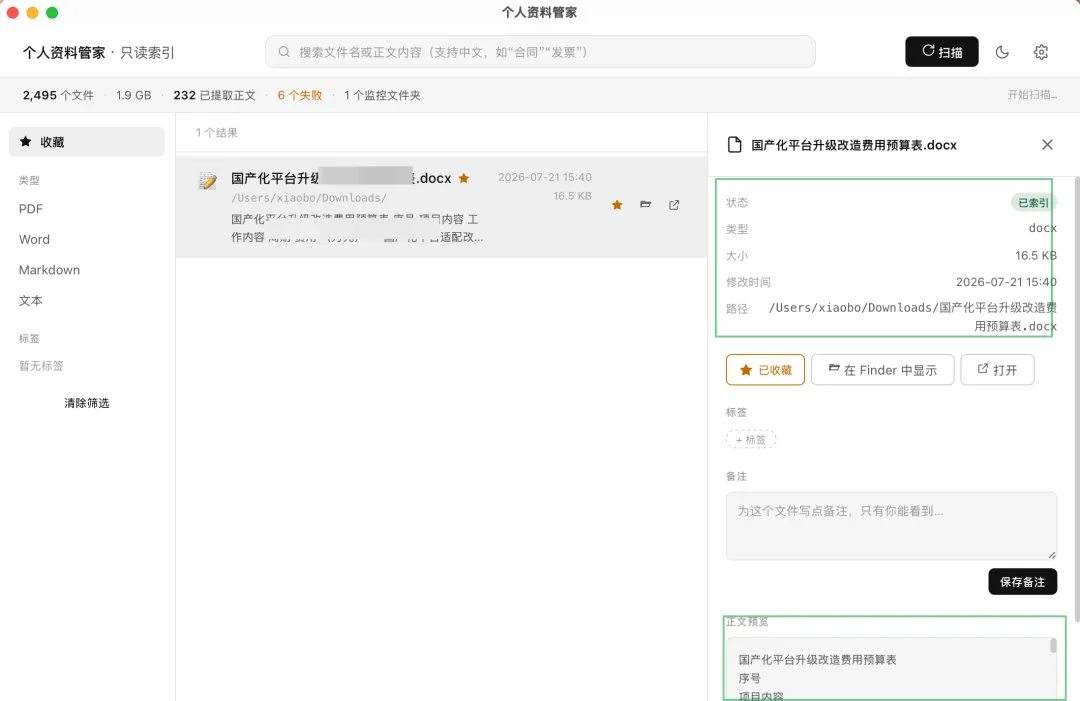Reveal file with row folder icon
This screenshot has height=701, width=1080.
(645, 205)
